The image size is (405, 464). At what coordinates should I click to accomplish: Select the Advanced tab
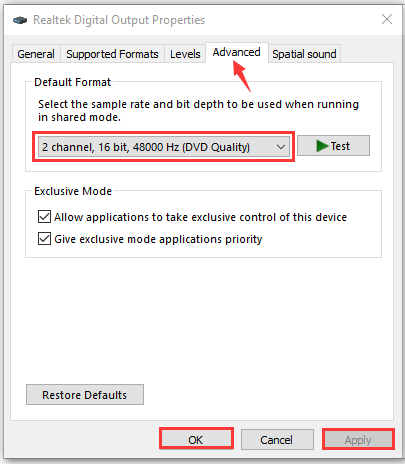coord(237,52)
